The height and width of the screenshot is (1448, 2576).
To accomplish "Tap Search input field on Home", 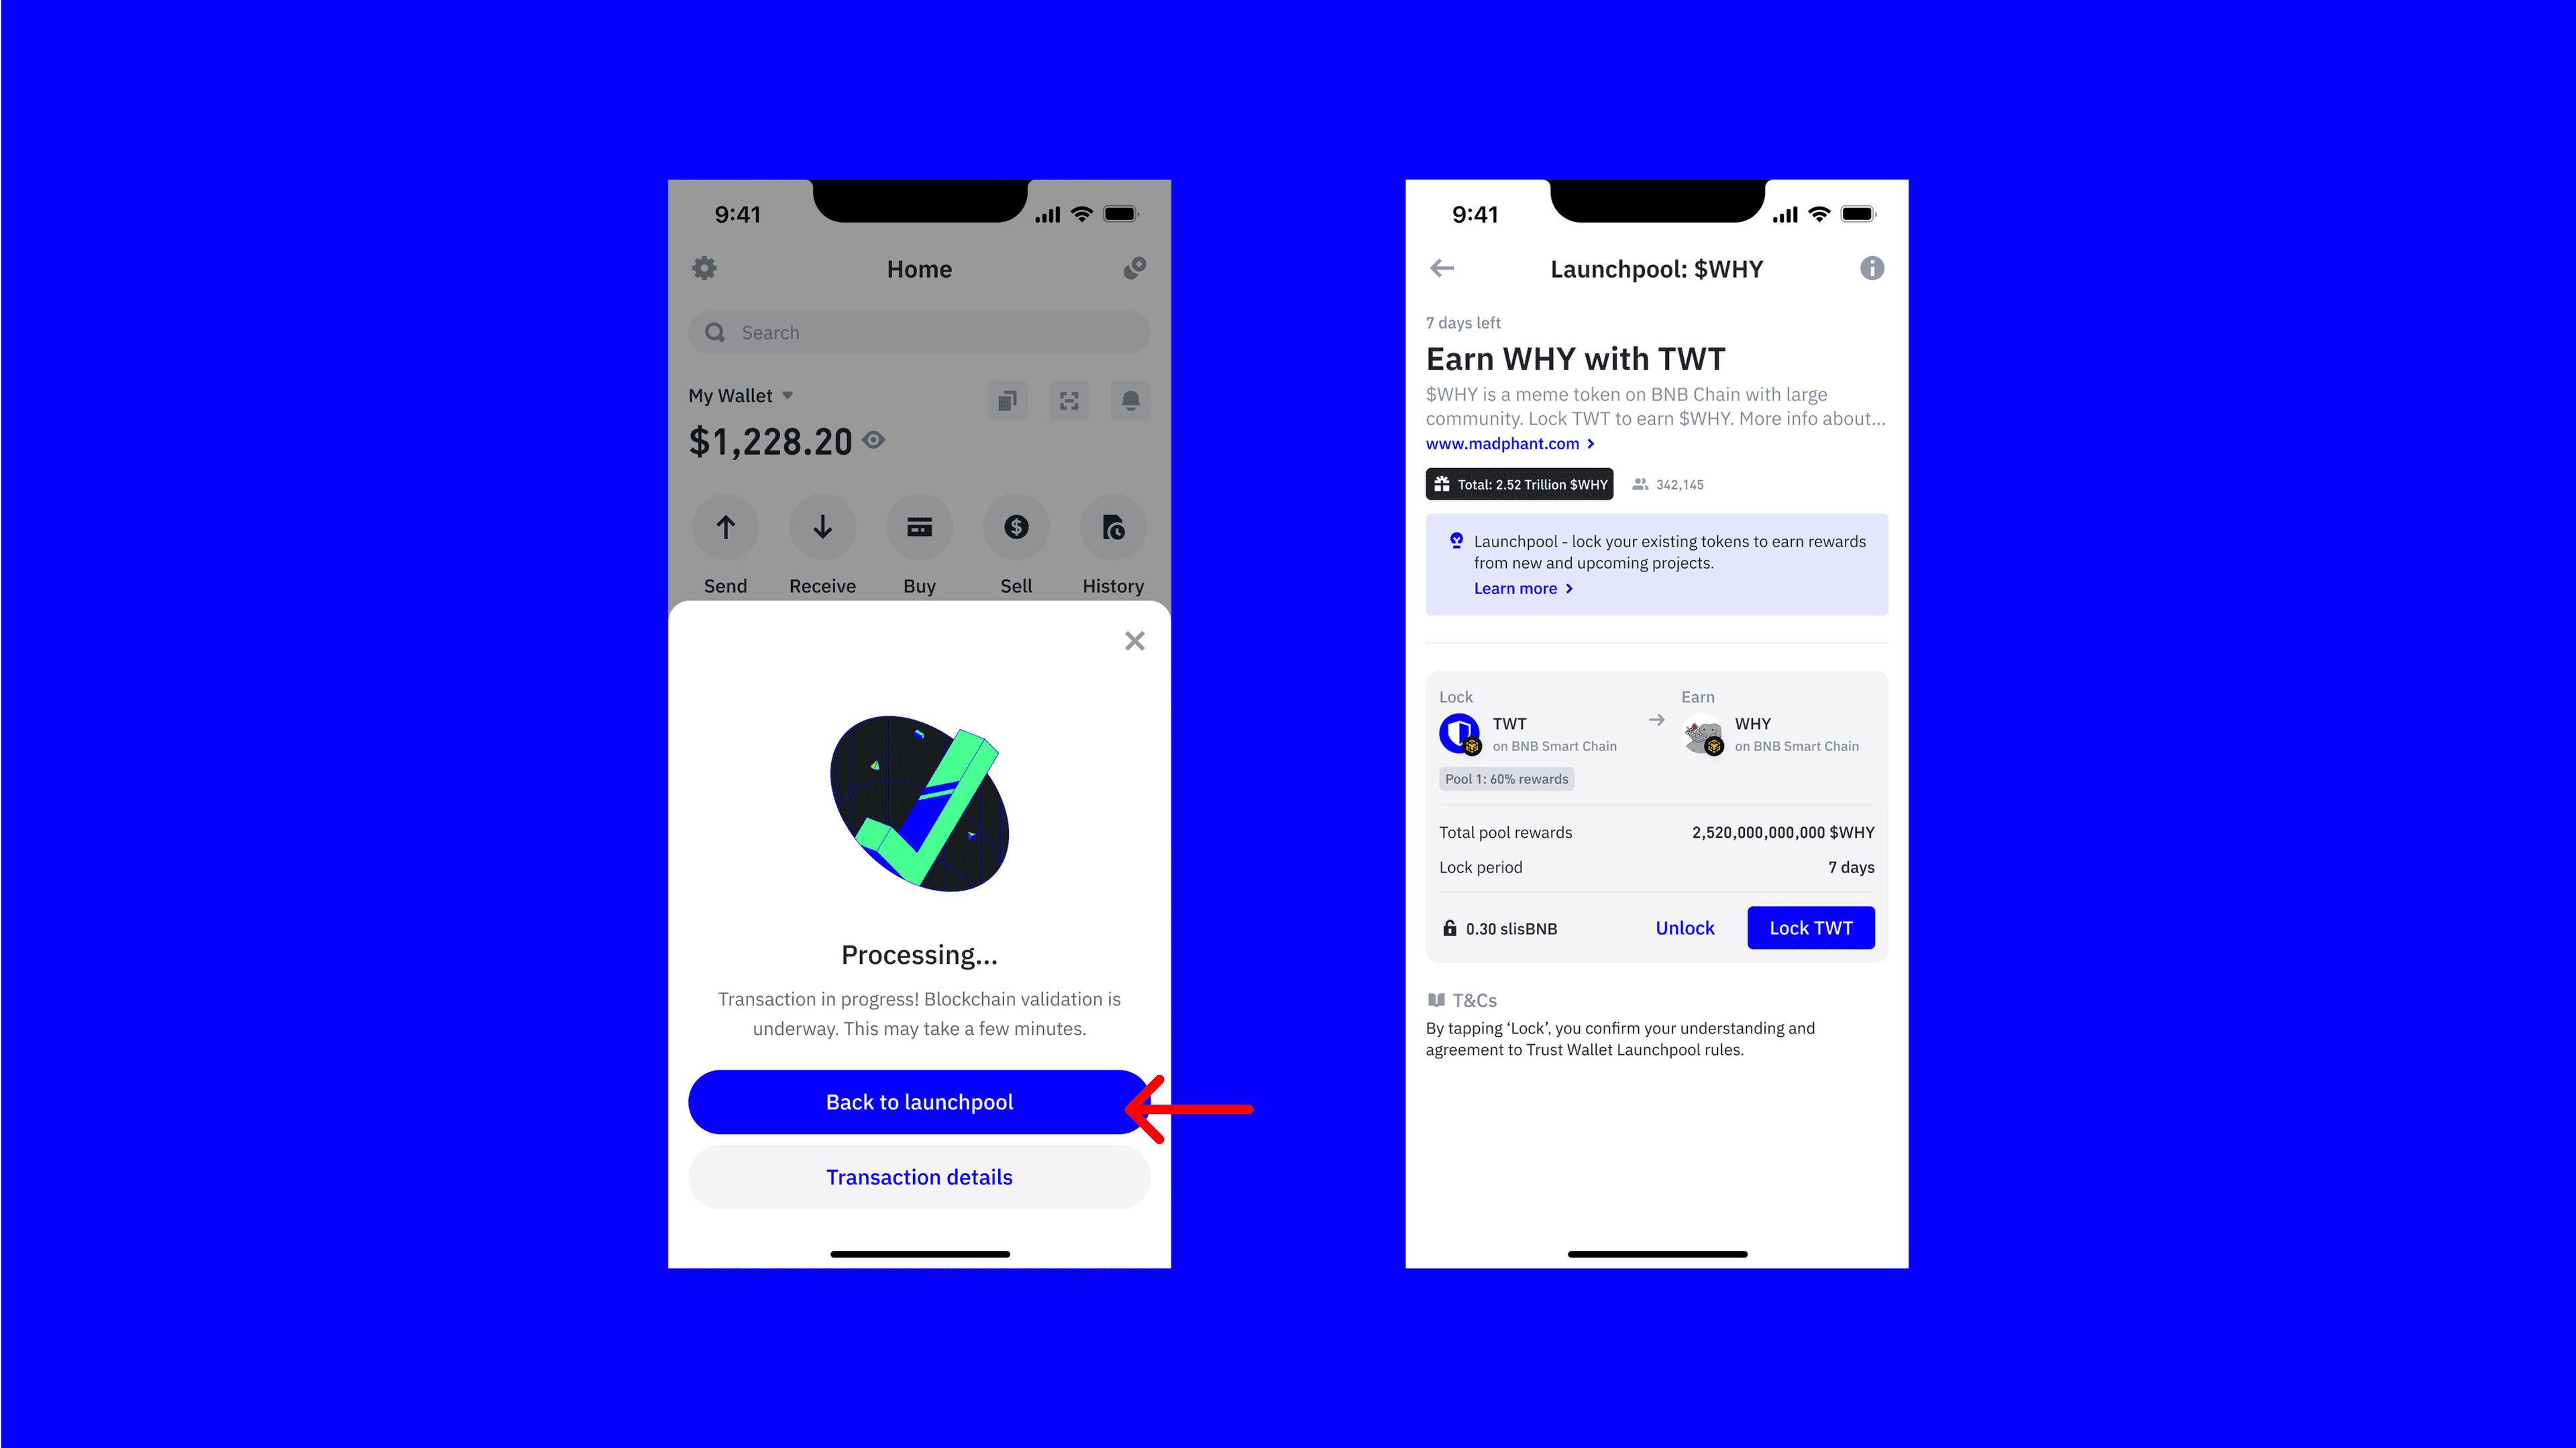I will 920,333.
